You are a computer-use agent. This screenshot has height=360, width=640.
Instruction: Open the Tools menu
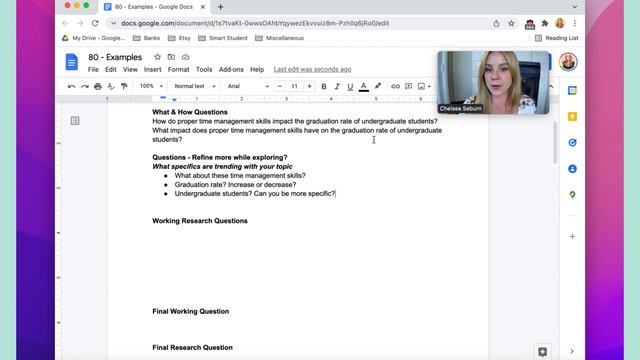point(204,69)
